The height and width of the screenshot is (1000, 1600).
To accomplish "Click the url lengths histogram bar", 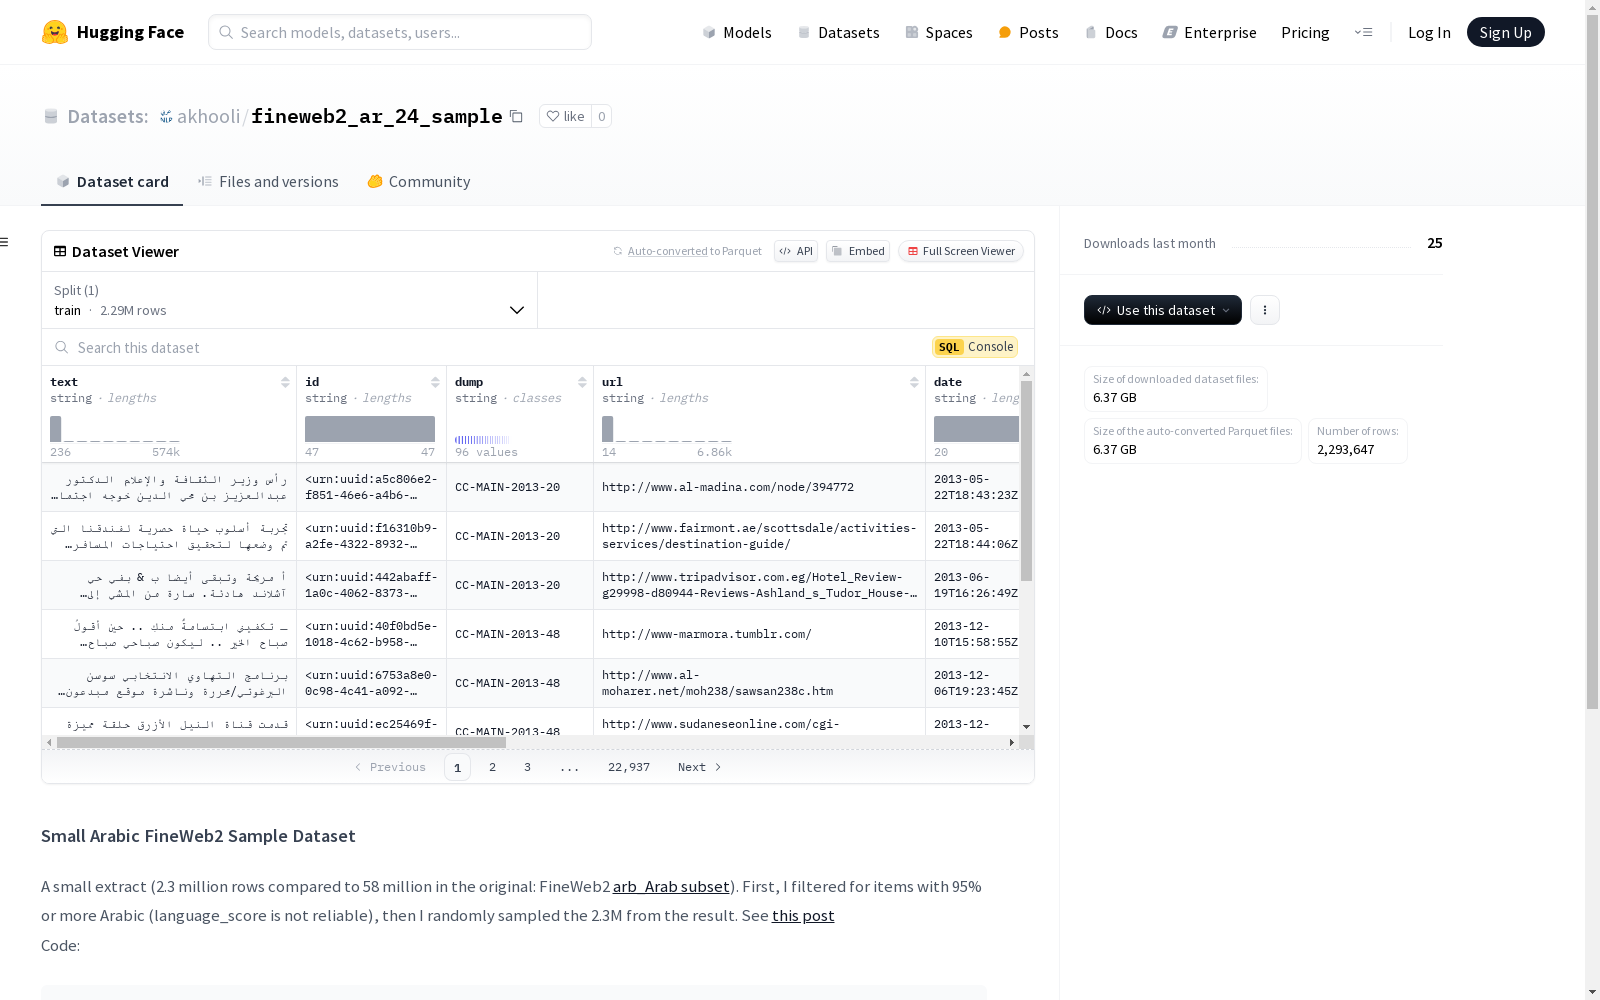I will pyautogui.click(x=608, y=429).
